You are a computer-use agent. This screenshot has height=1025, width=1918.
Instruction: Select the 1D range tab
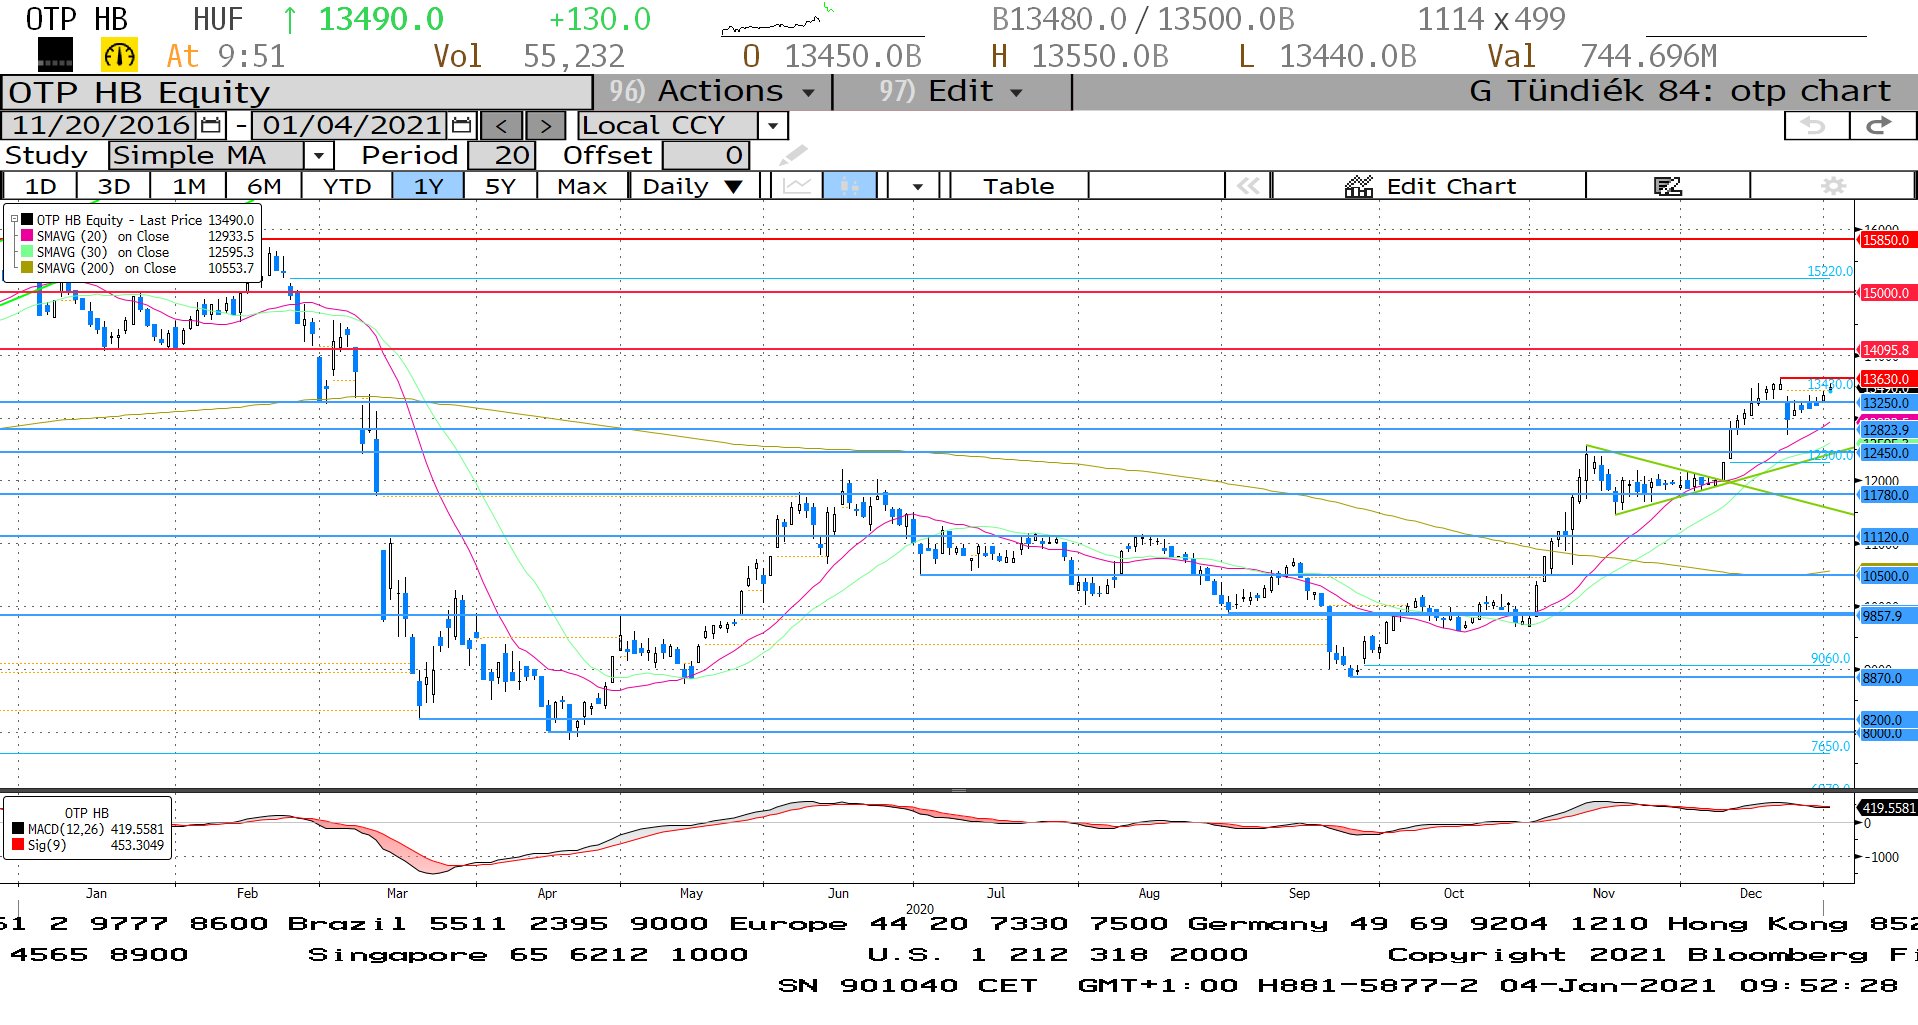(40, 186)
